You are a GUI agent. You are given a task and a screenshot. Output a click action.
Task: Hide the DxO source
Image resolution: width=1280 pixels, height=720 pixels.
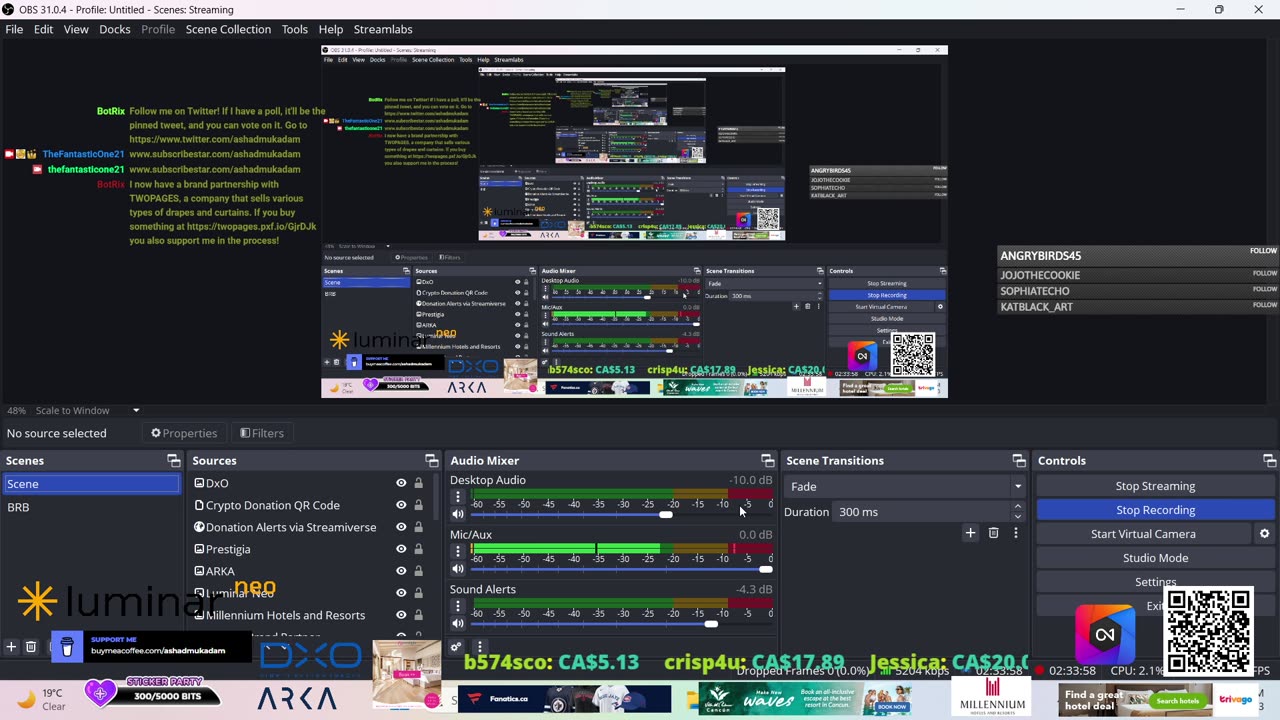click(401, 483)
